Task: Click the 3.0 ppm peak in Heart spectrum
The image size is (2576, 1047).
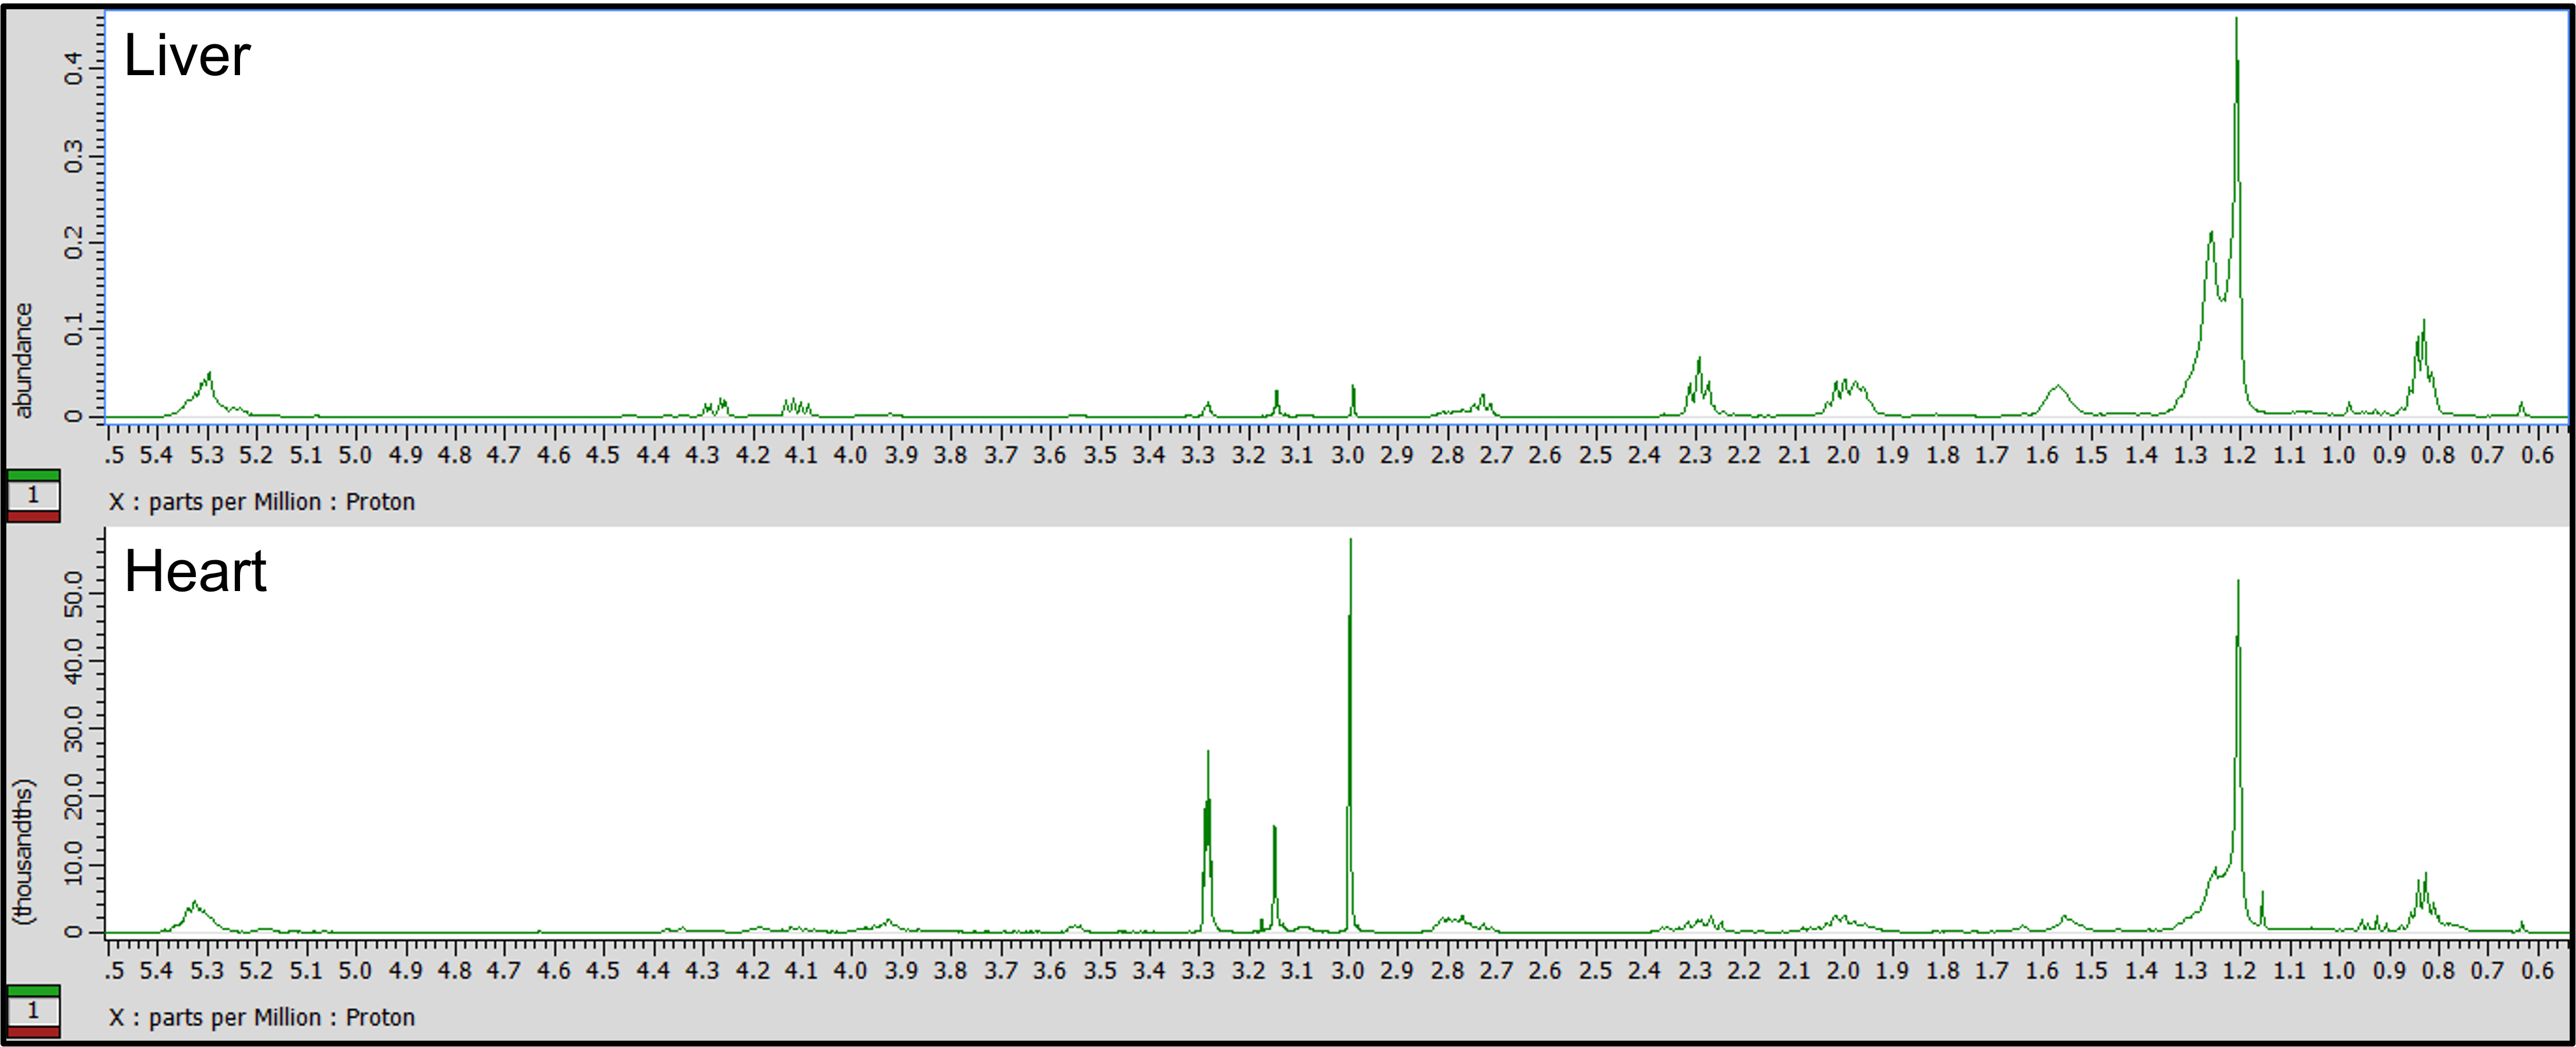Action: coord(1350,700)
